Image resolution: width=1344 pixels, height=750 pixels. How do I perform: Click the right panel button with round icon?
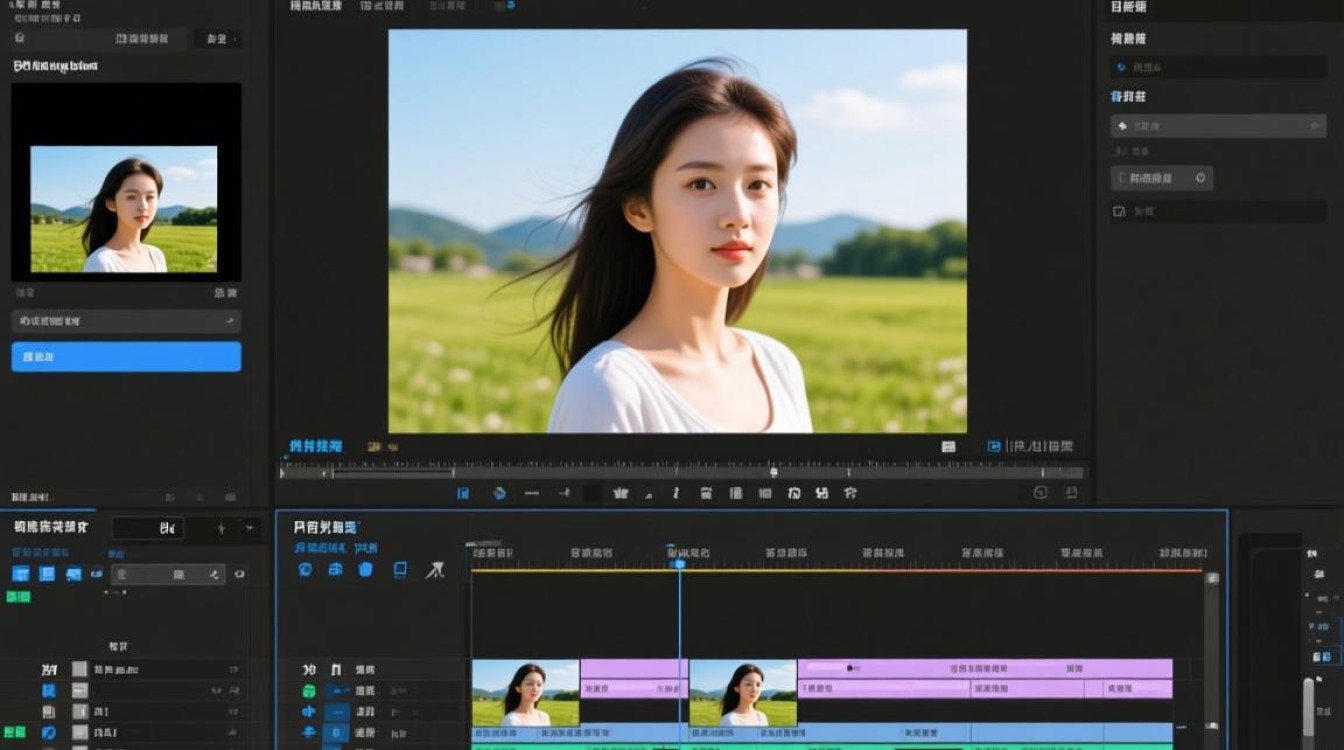(x=1162, y=178)
